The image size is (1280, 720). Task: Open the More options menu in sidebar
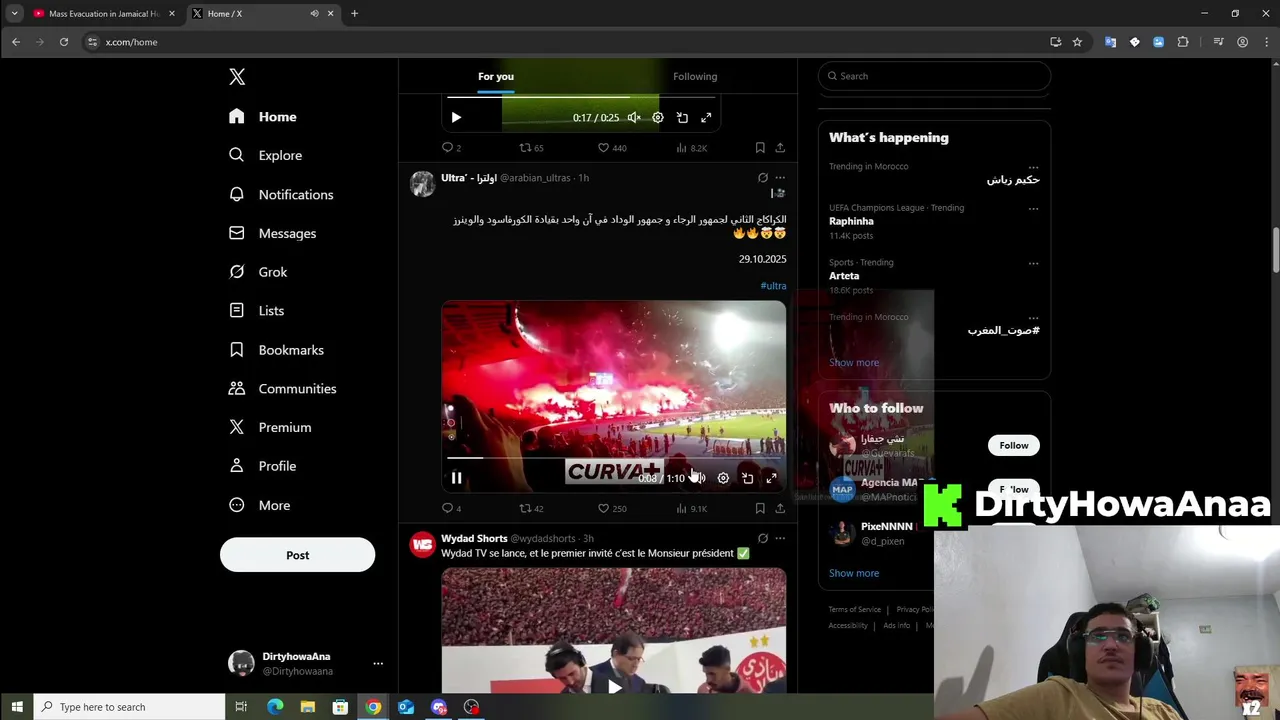pyautogui.click(x=259, y=505)
